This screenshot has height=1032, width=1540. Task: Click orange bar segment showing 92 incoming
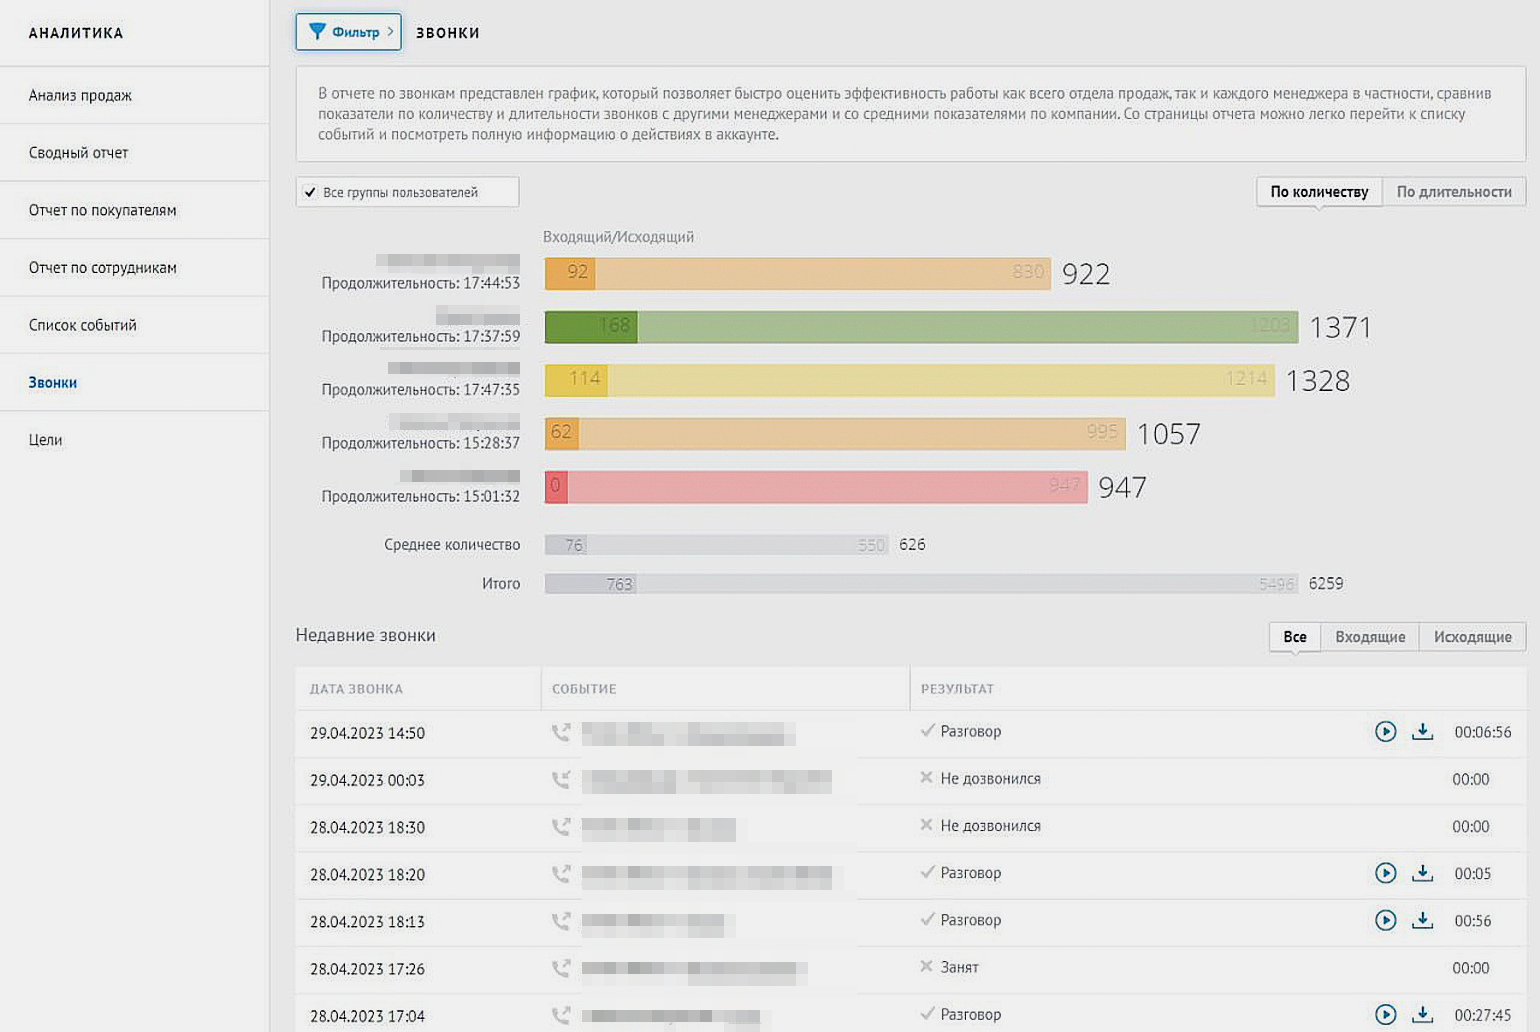coord(570,274)
